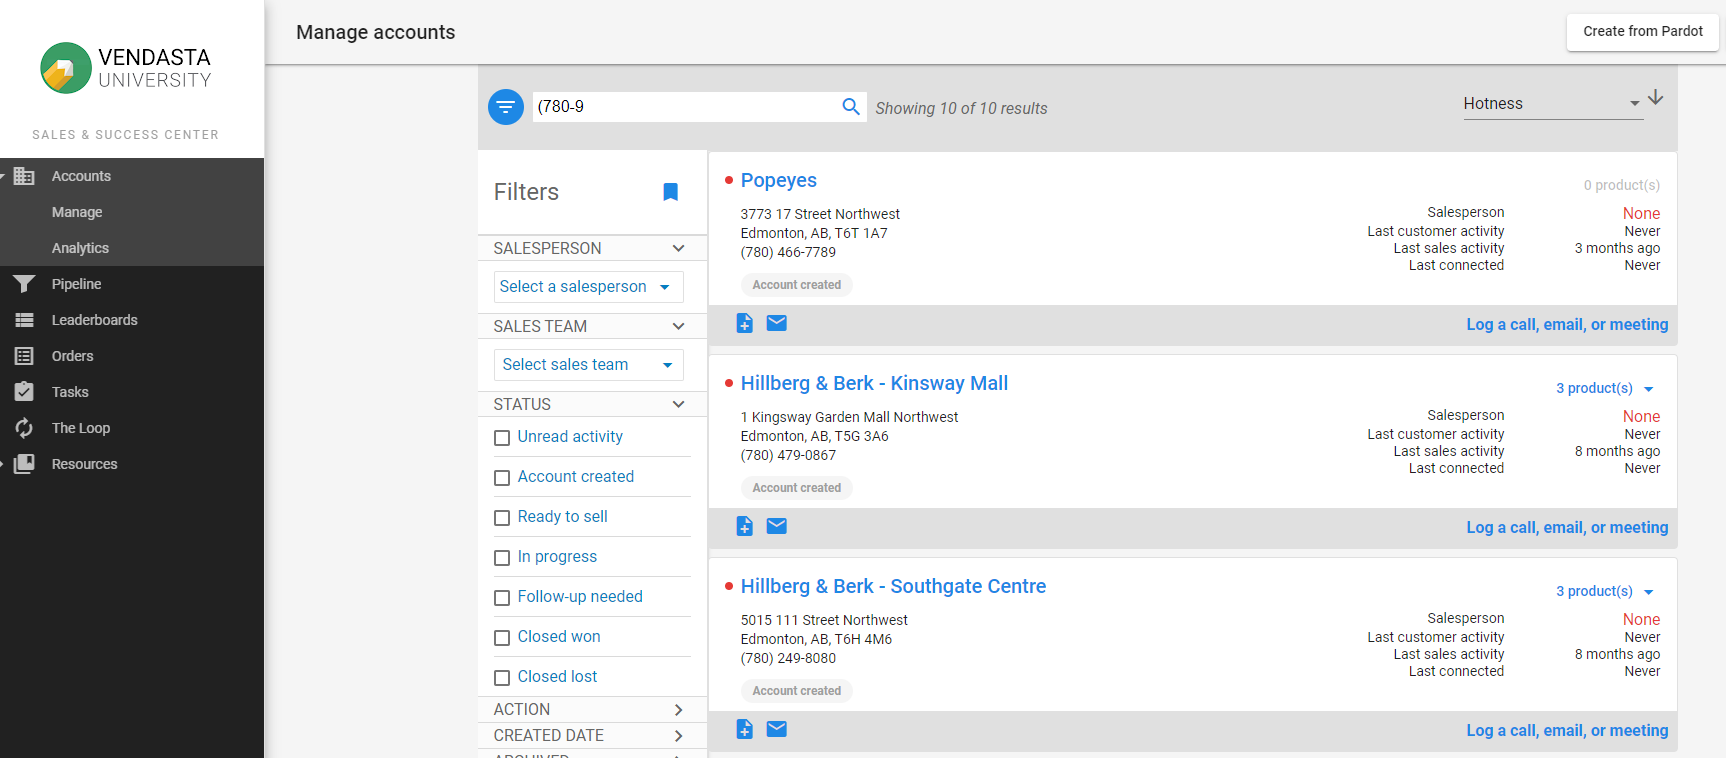Click The Loop cycle icon
The image size is (1726, 758).
coord(24,428)
